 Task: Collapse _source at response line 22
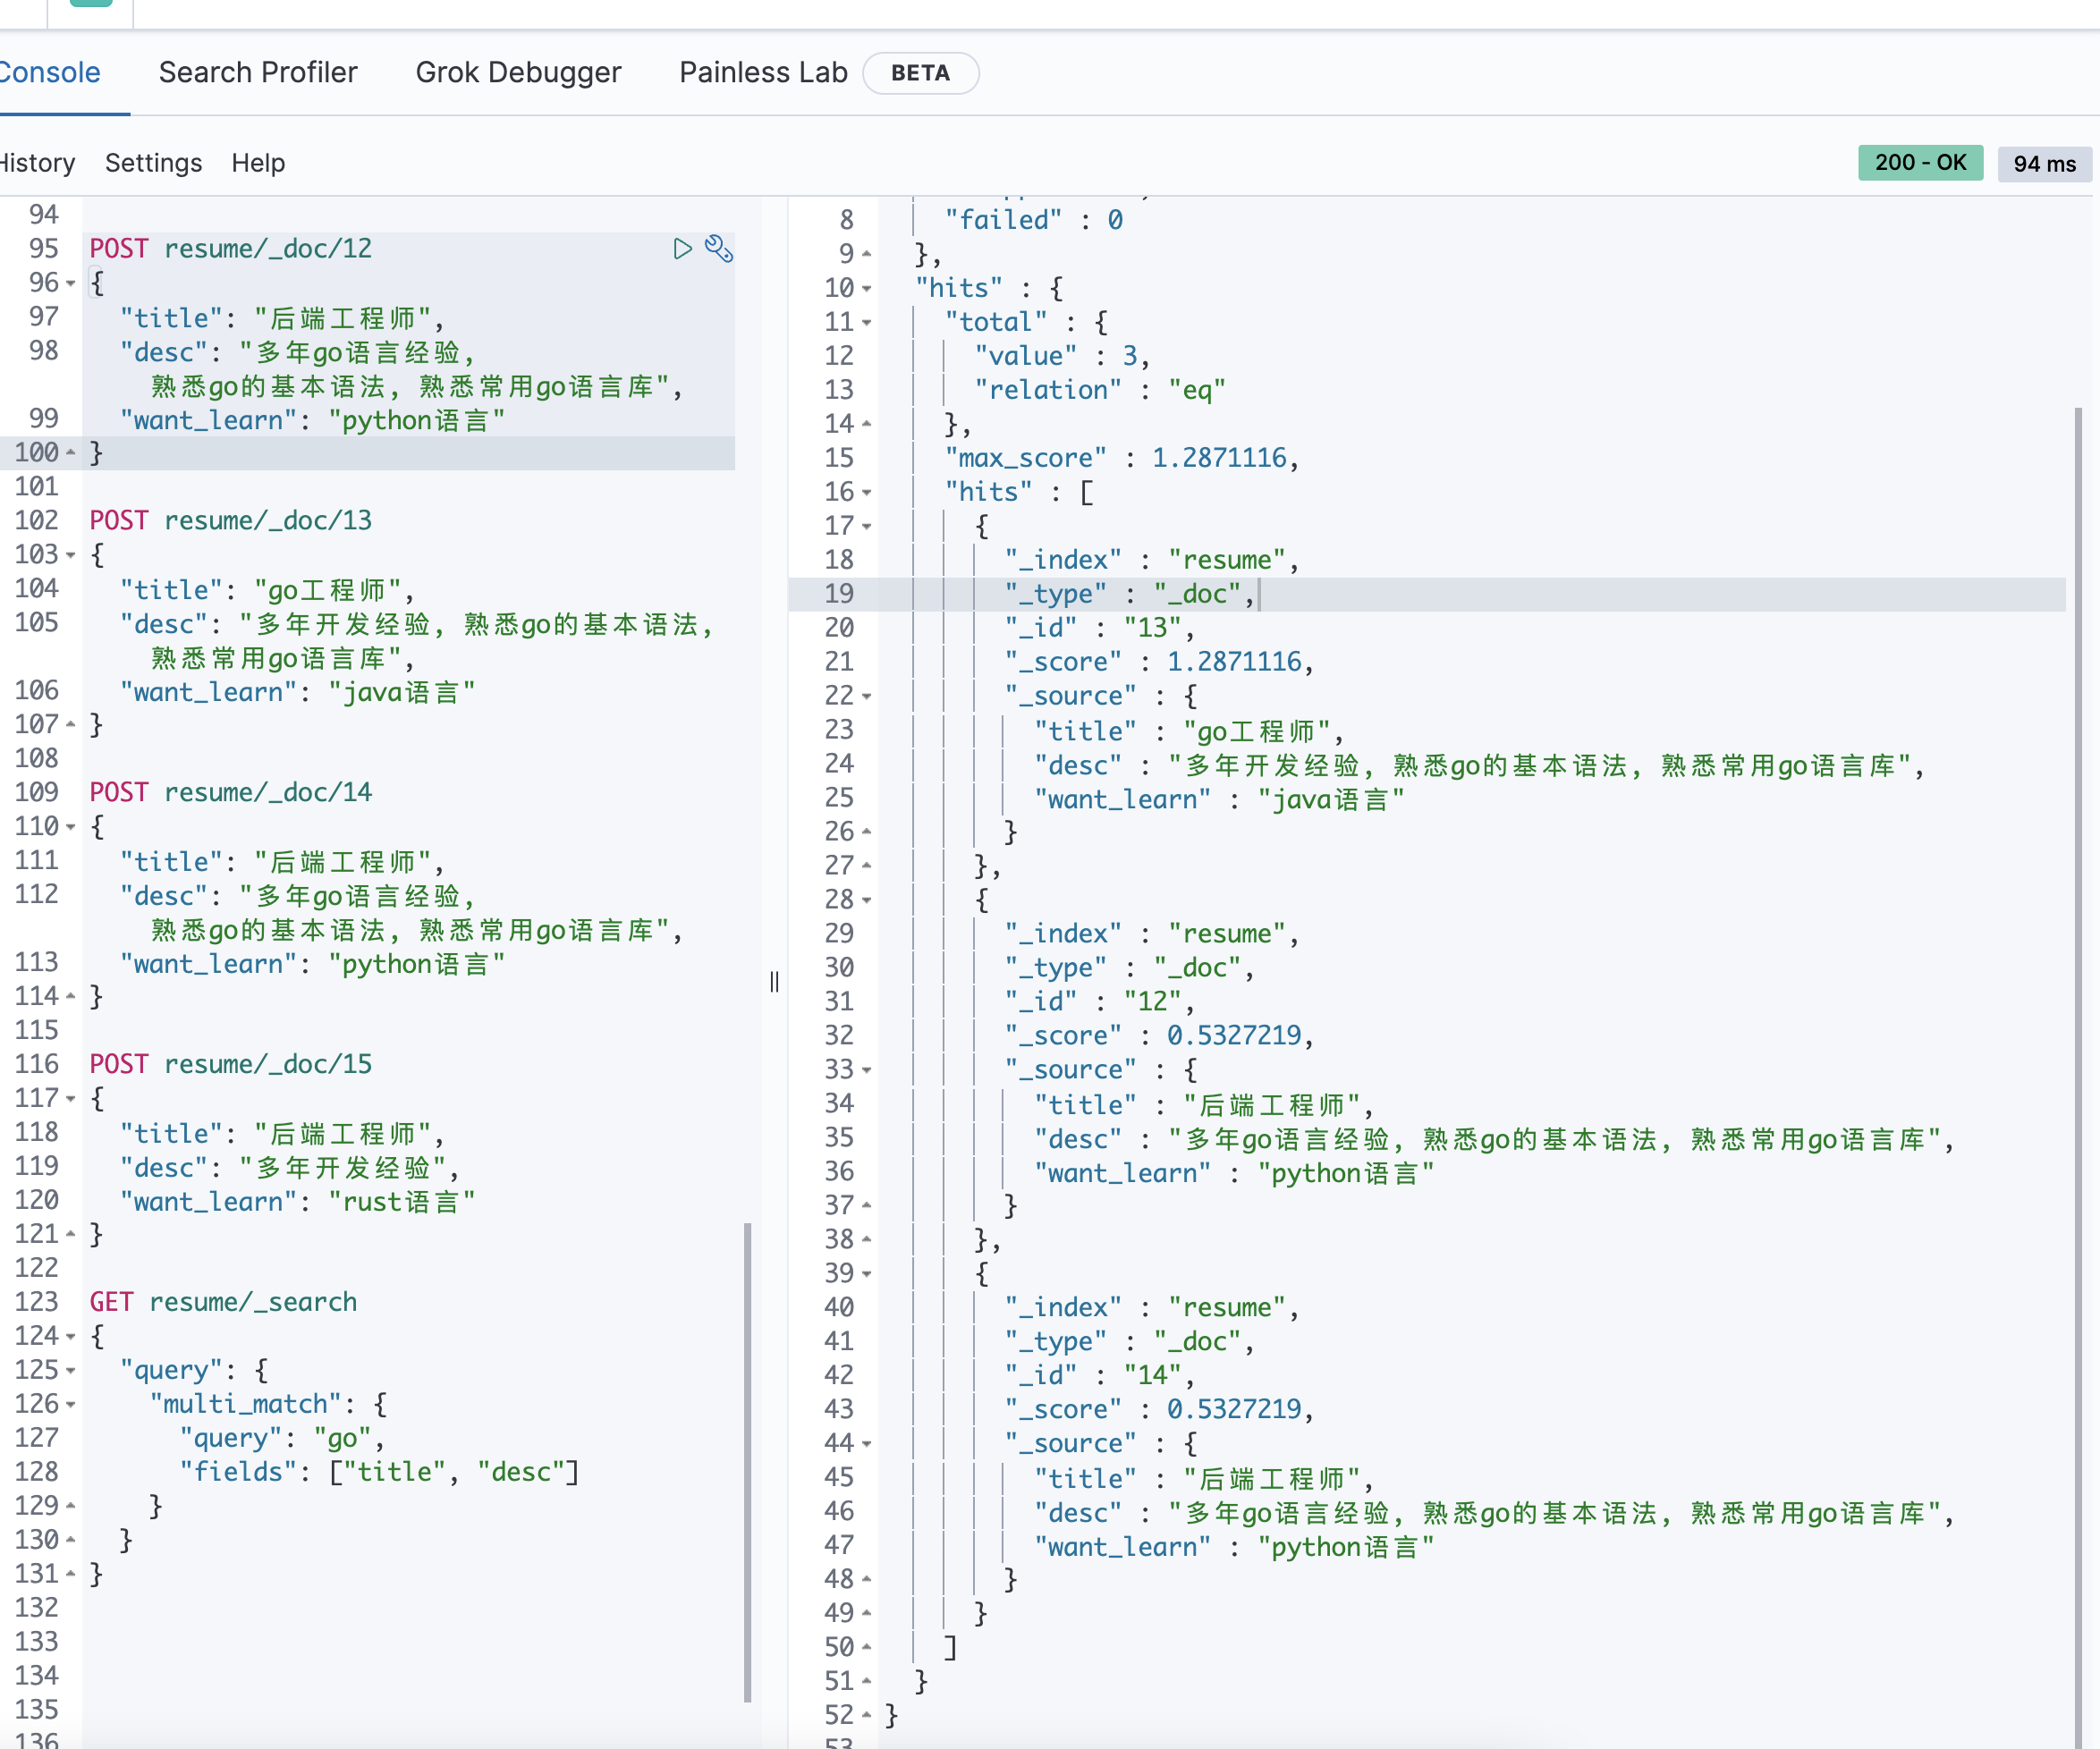tap(867, 697)
